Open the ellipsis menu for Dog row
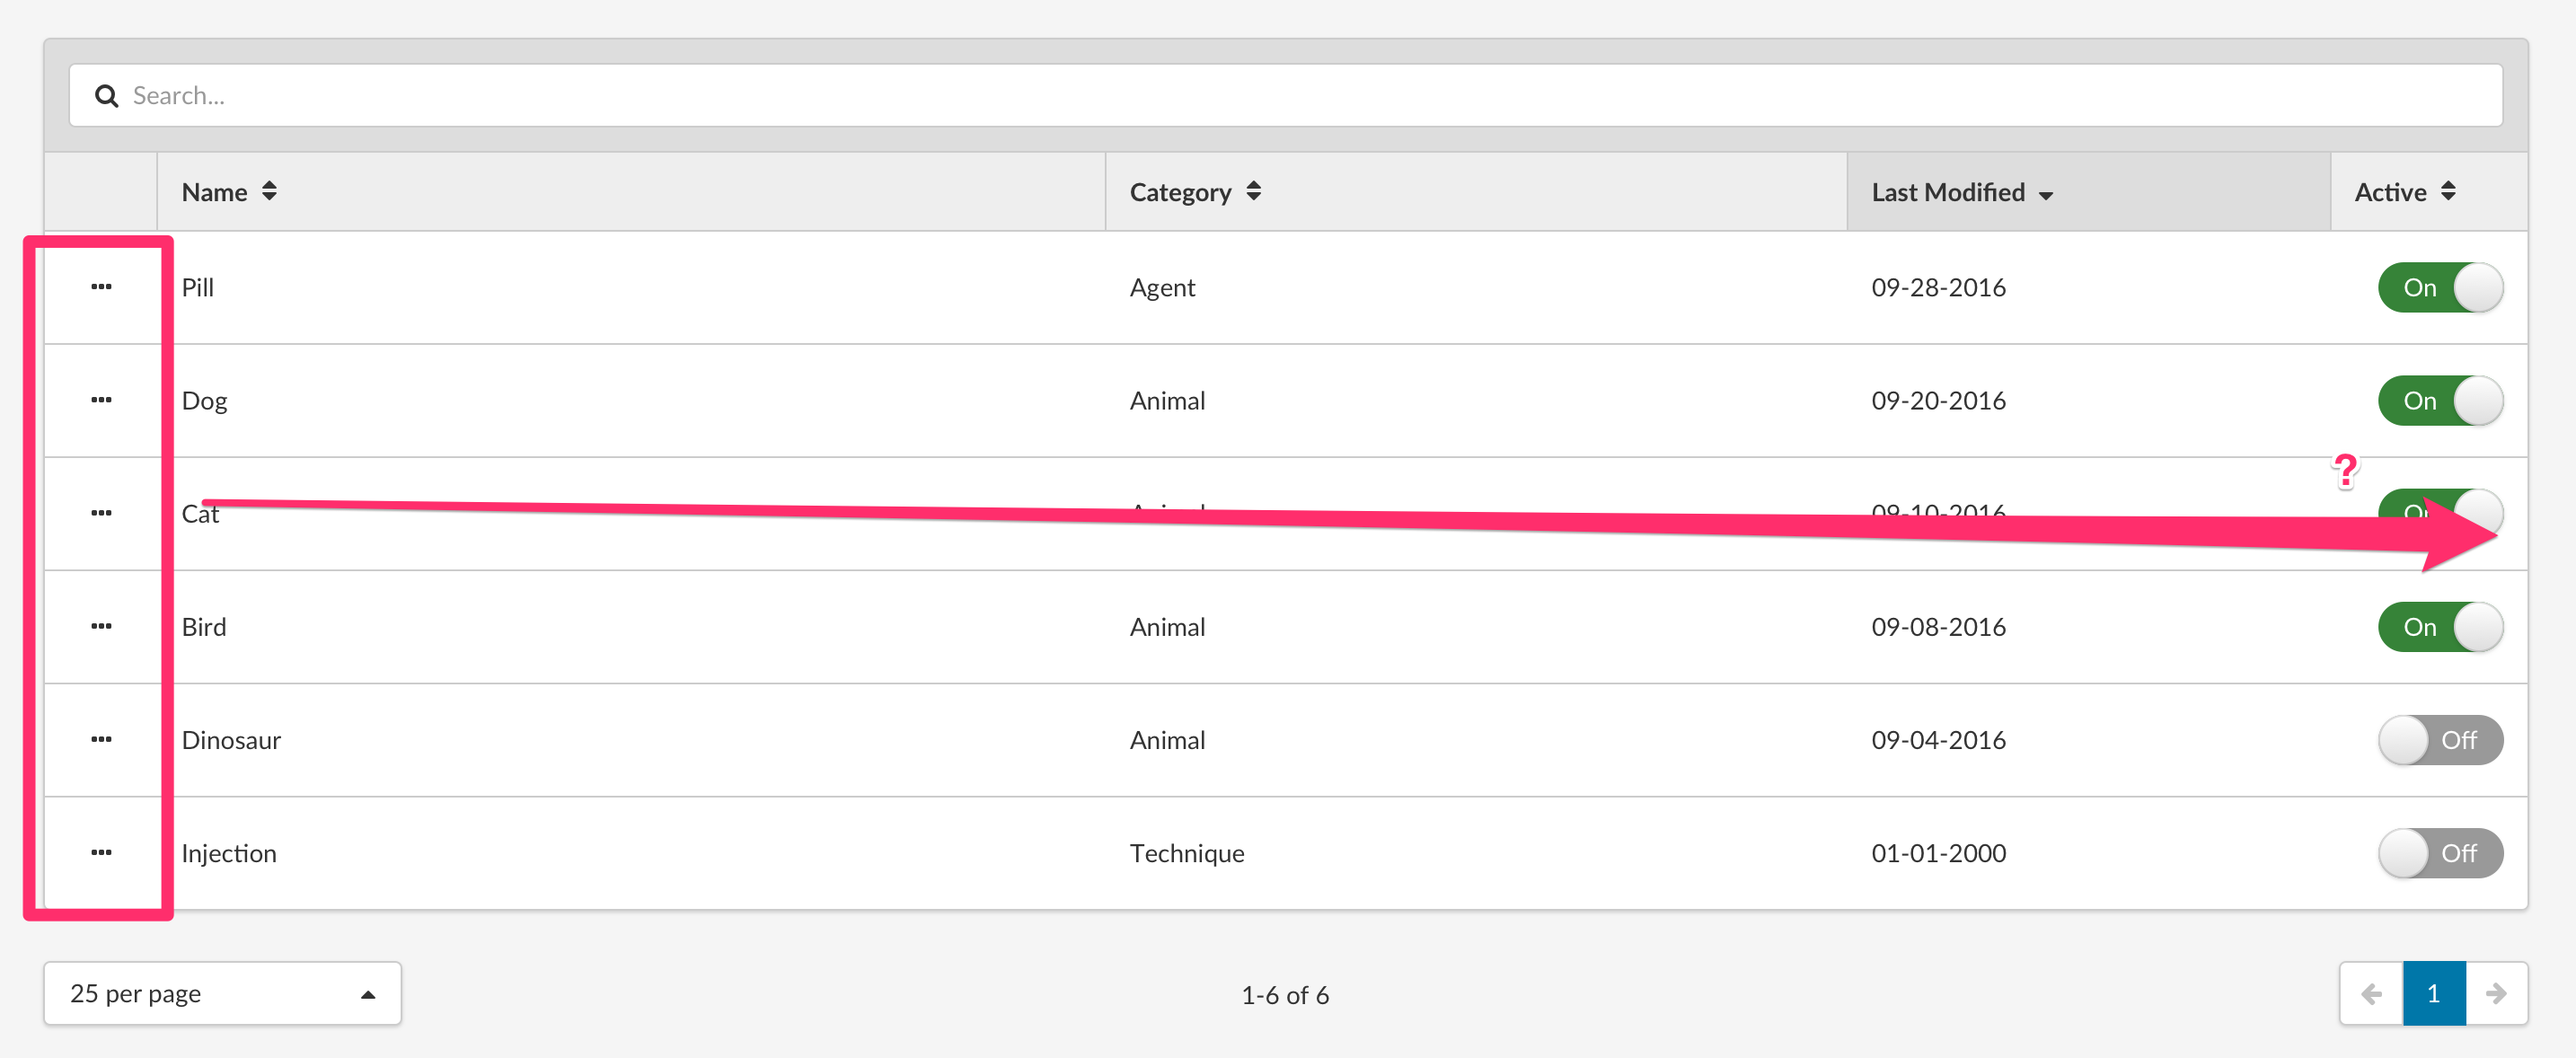Image resolution: width=2576 pixels, height=1058 pixels. [x=101, y=400]
